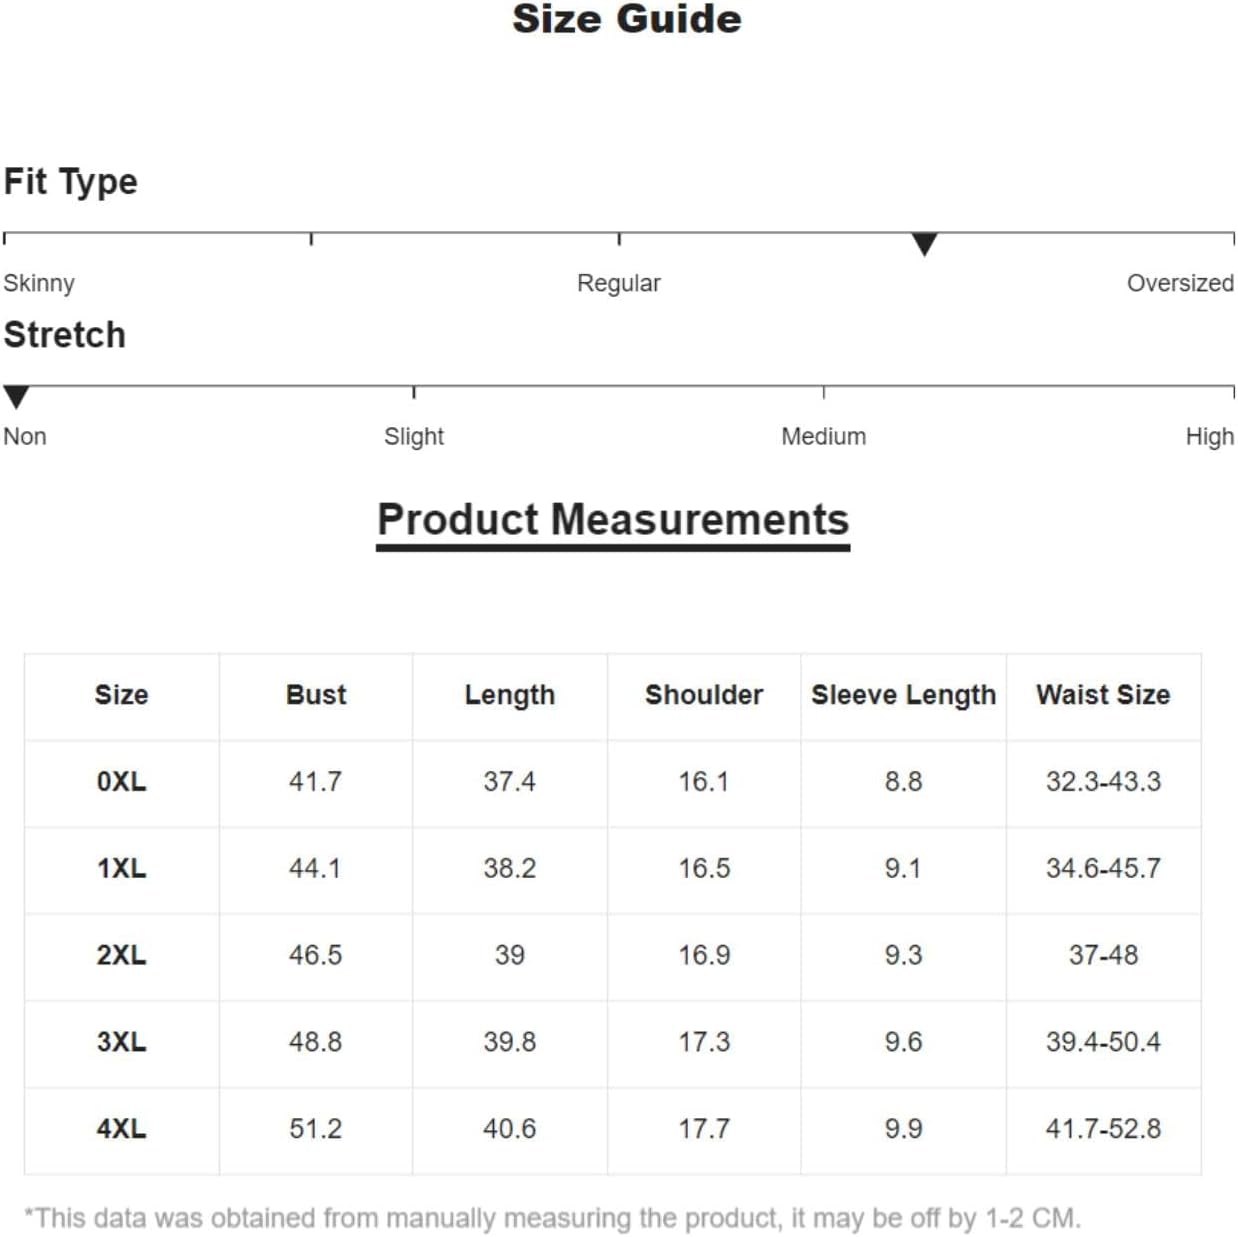Select the 2XL size row label

[121, 955]
